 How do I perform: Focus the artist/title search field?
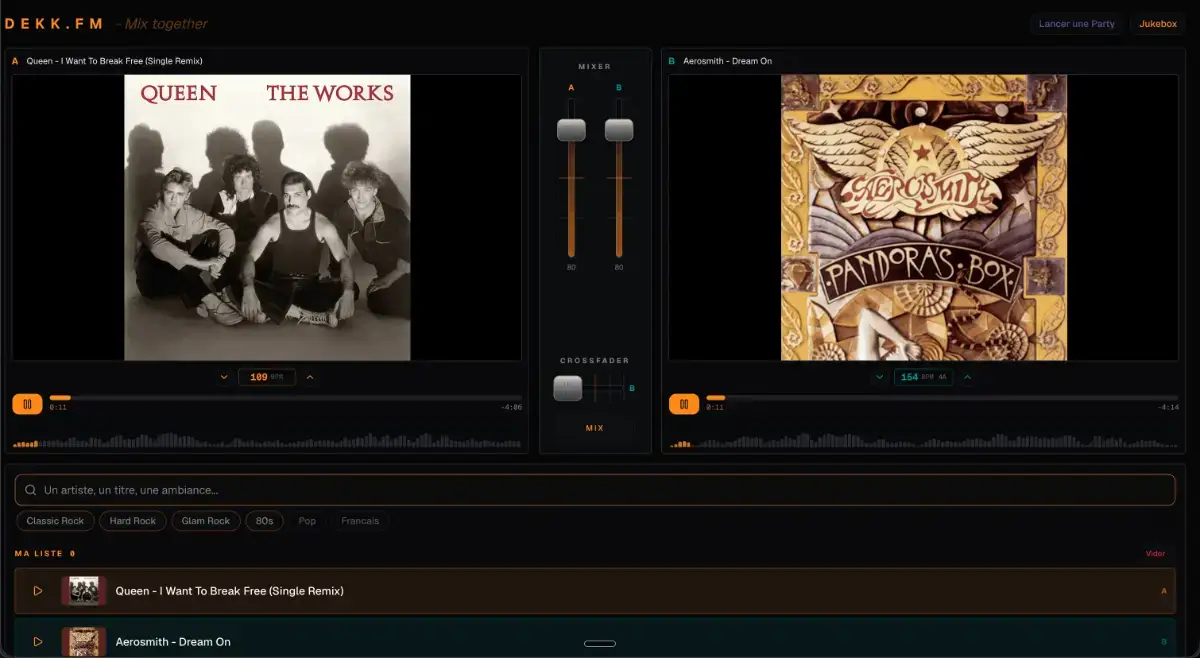(x=595, y=490)
